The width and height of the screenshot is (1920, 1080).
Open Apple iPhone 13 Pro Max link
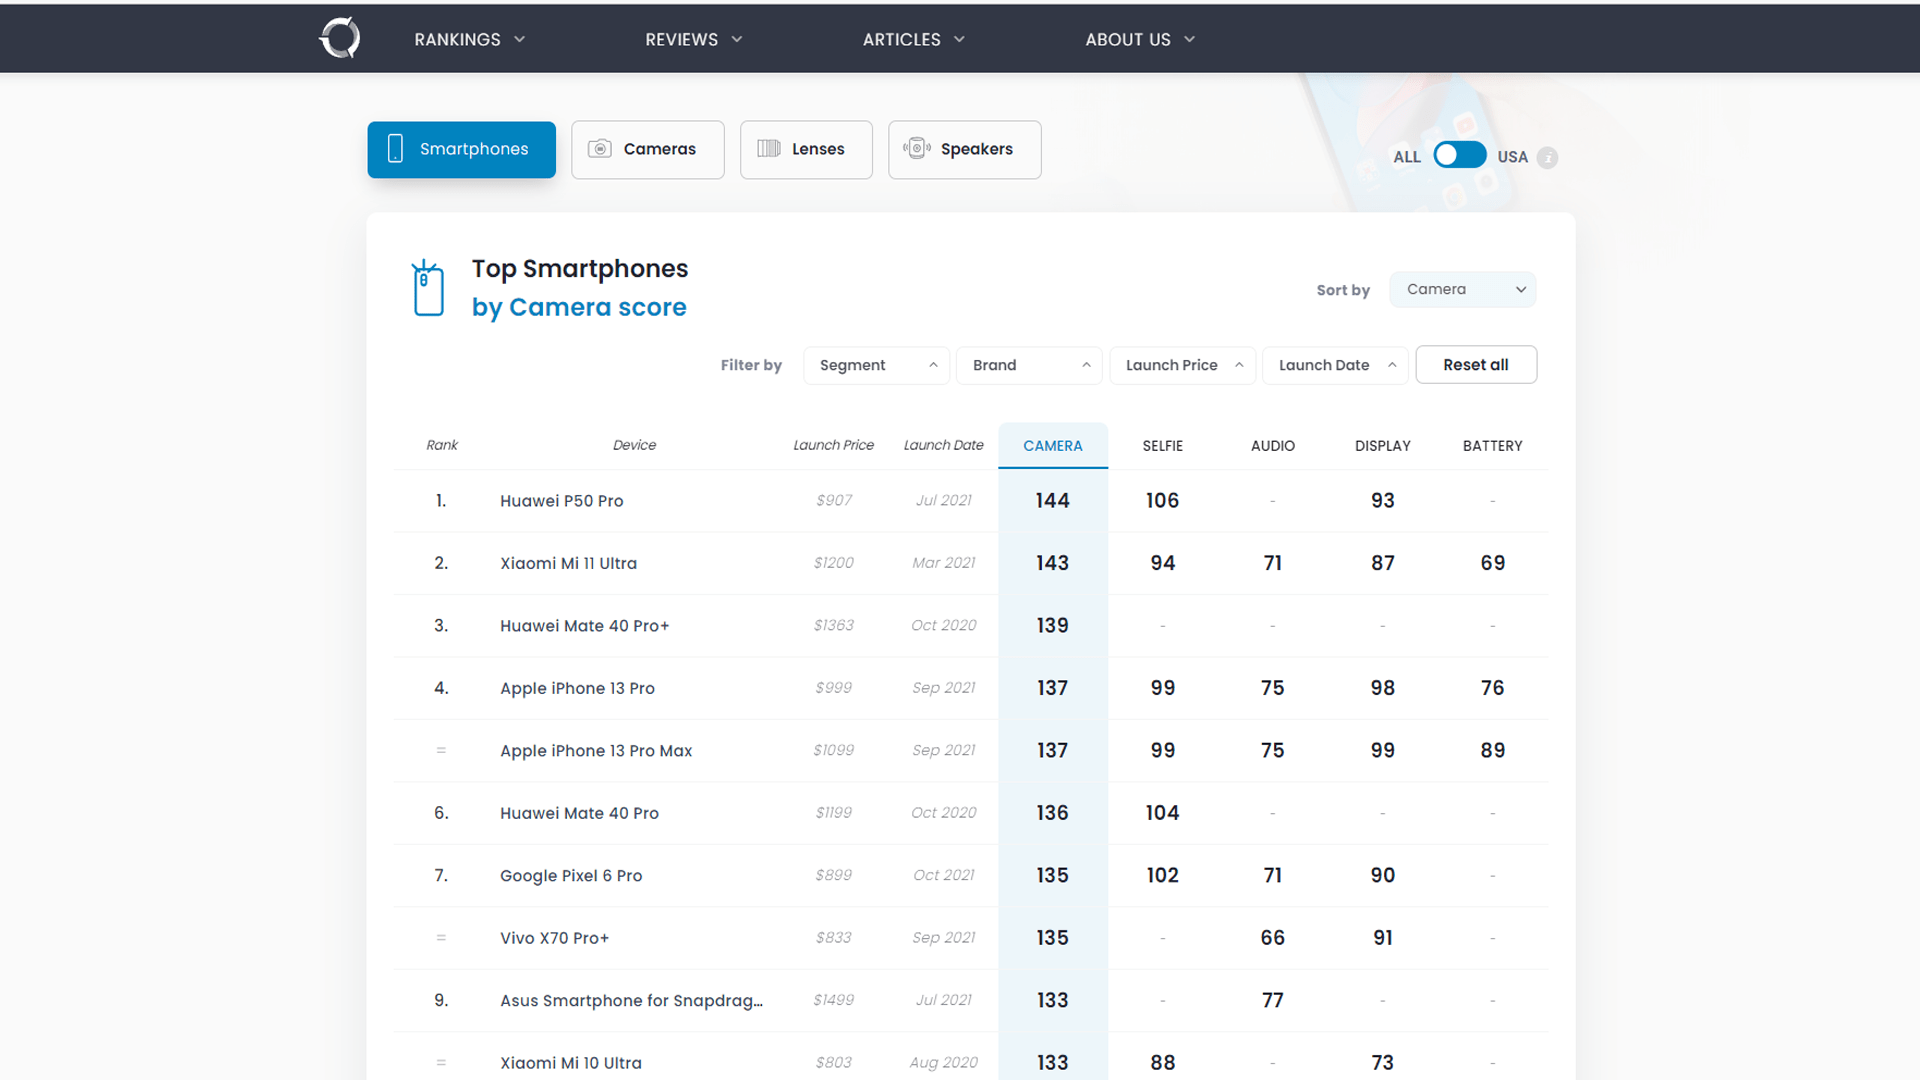coord(596,751)
